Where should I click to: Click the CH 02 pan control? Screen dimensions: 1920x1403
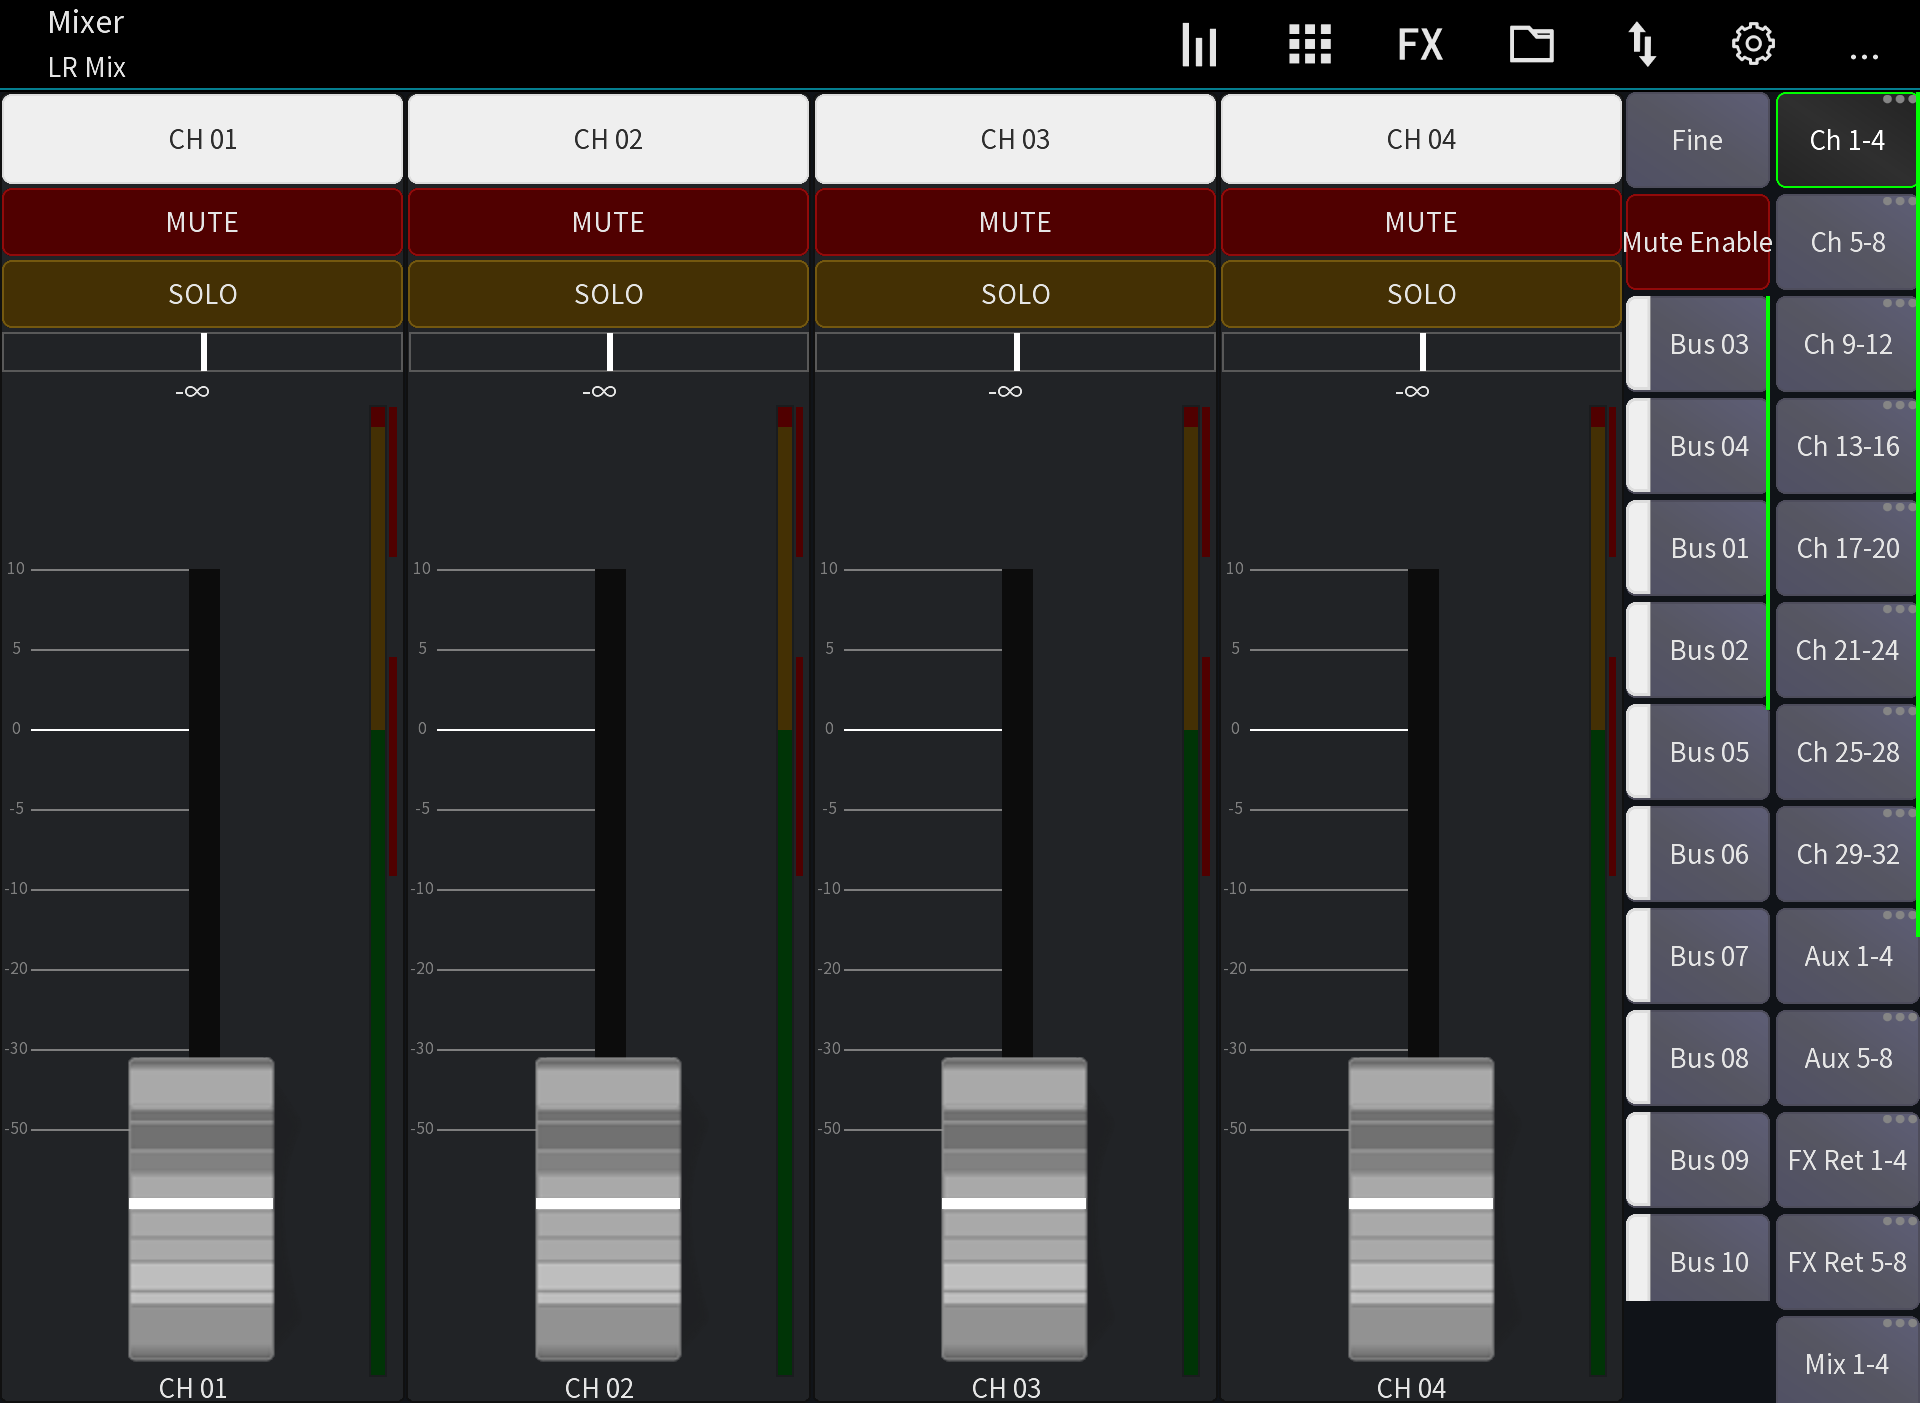click(608, 352)
